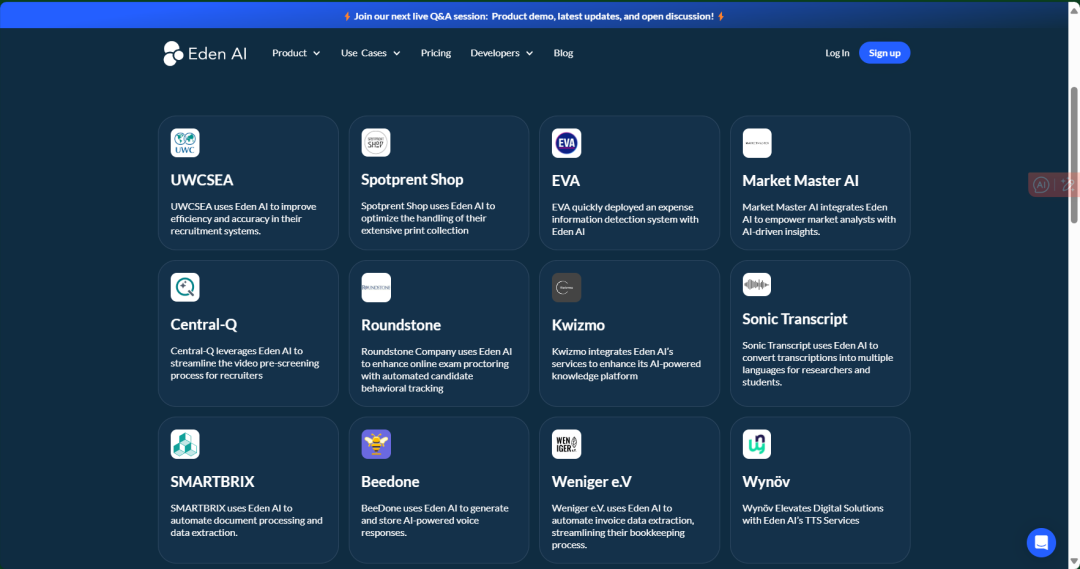Click the SMARTBRIX logo icon
Screen dimensions: 1080x569
(185, 444)
